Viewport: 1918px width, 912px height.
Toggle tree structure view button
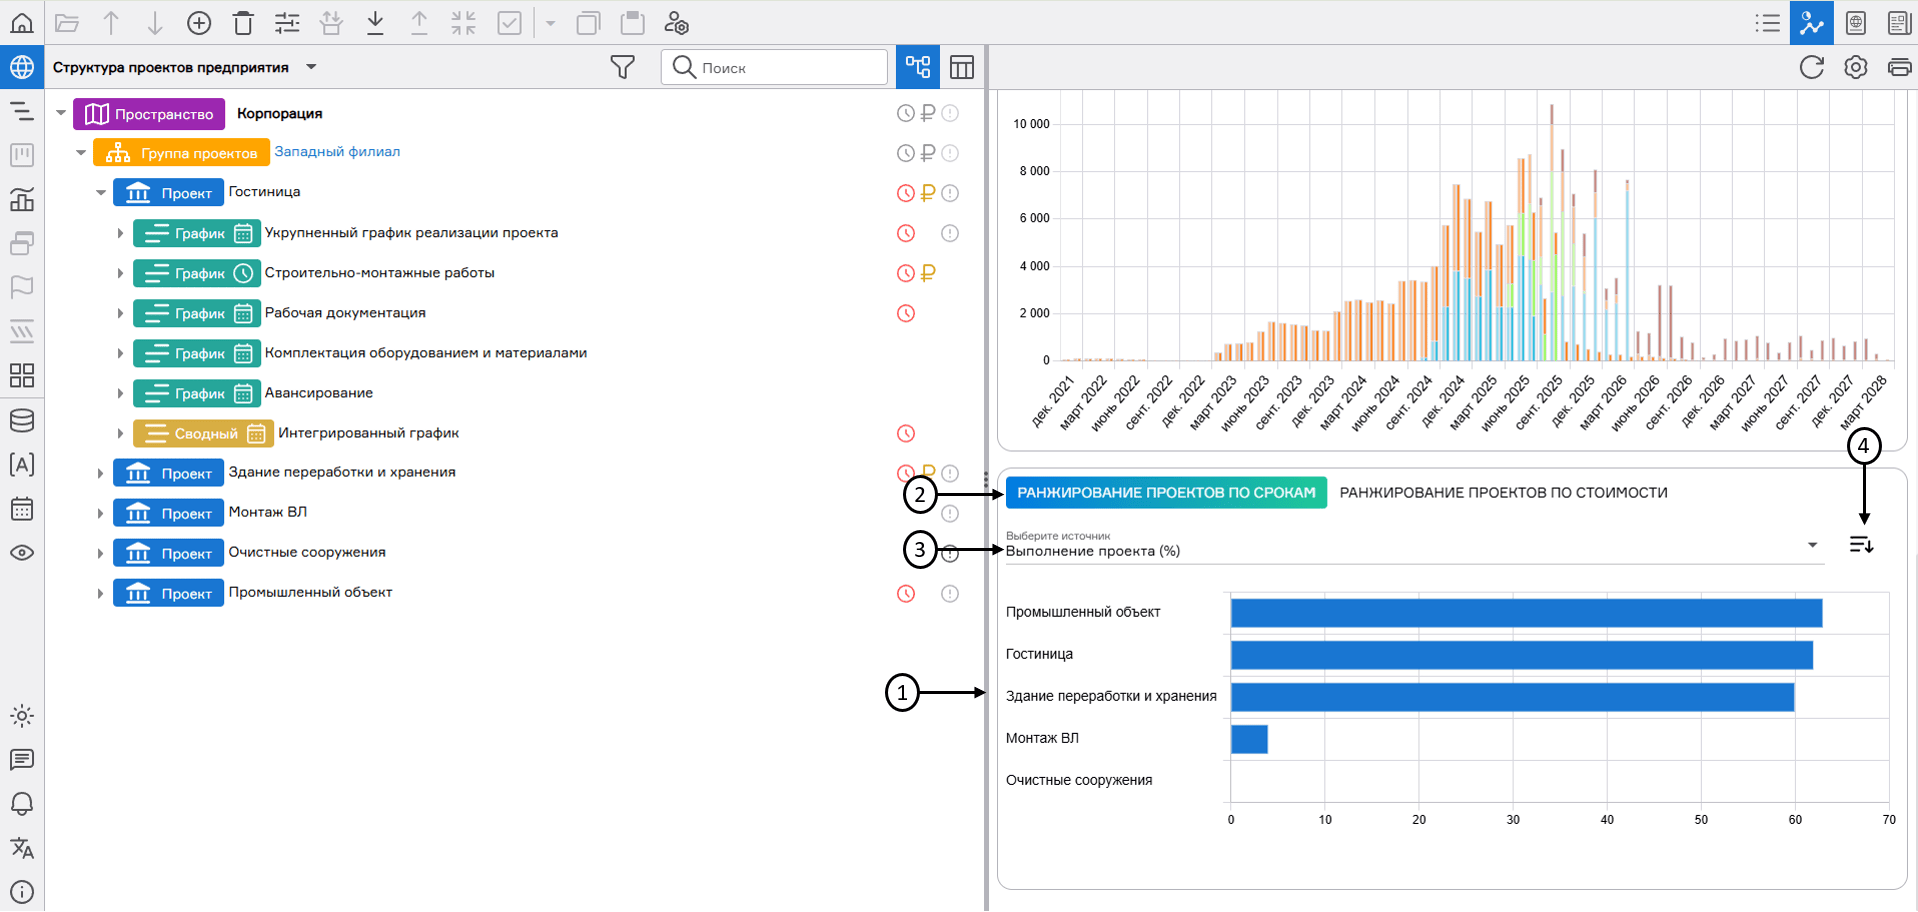point(917,67)
